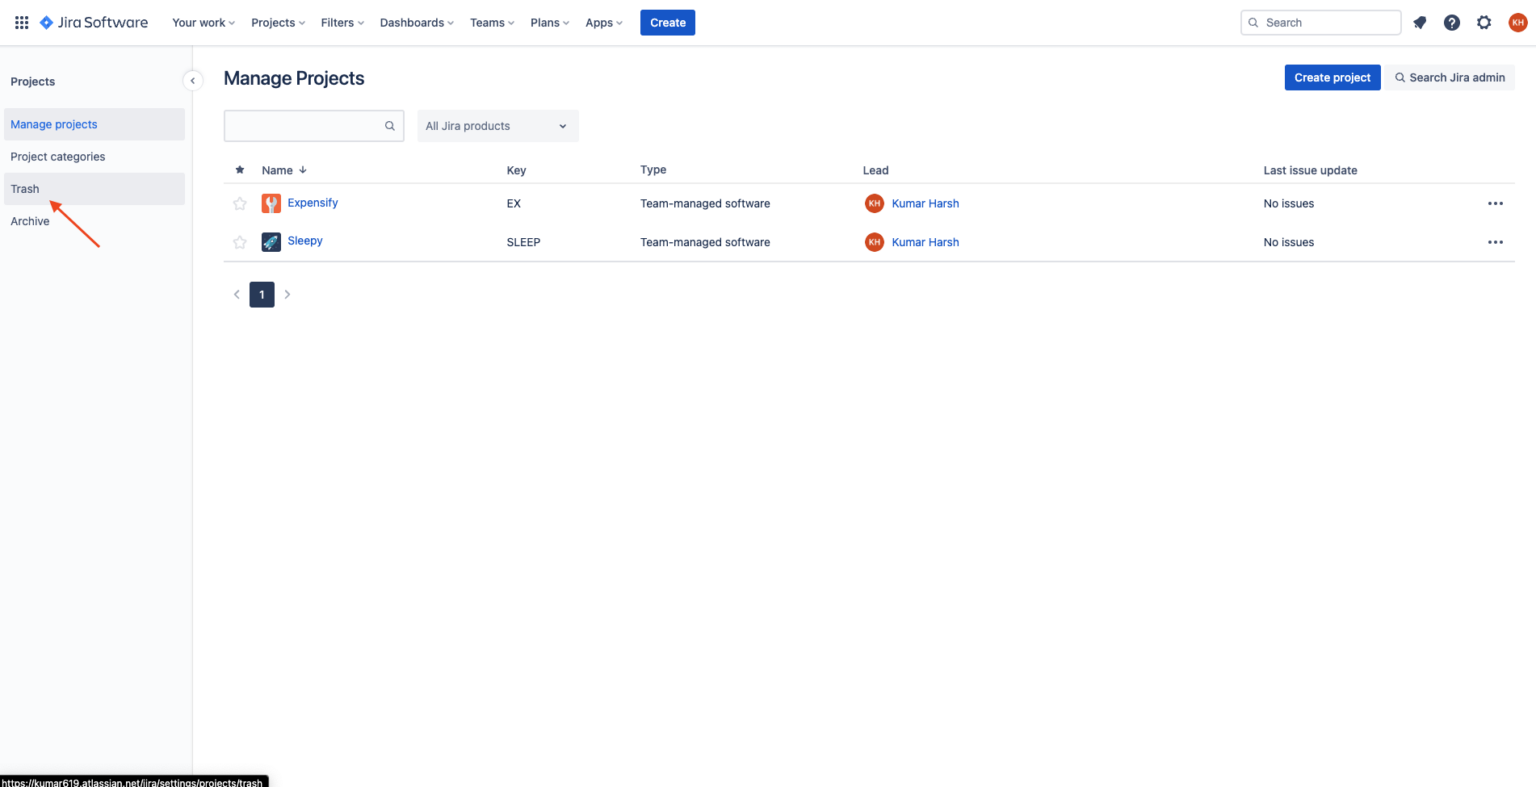Click the Expensify project avatar
The height and width of the screenshot is (787, 1536).
click(x=271, y=203)
